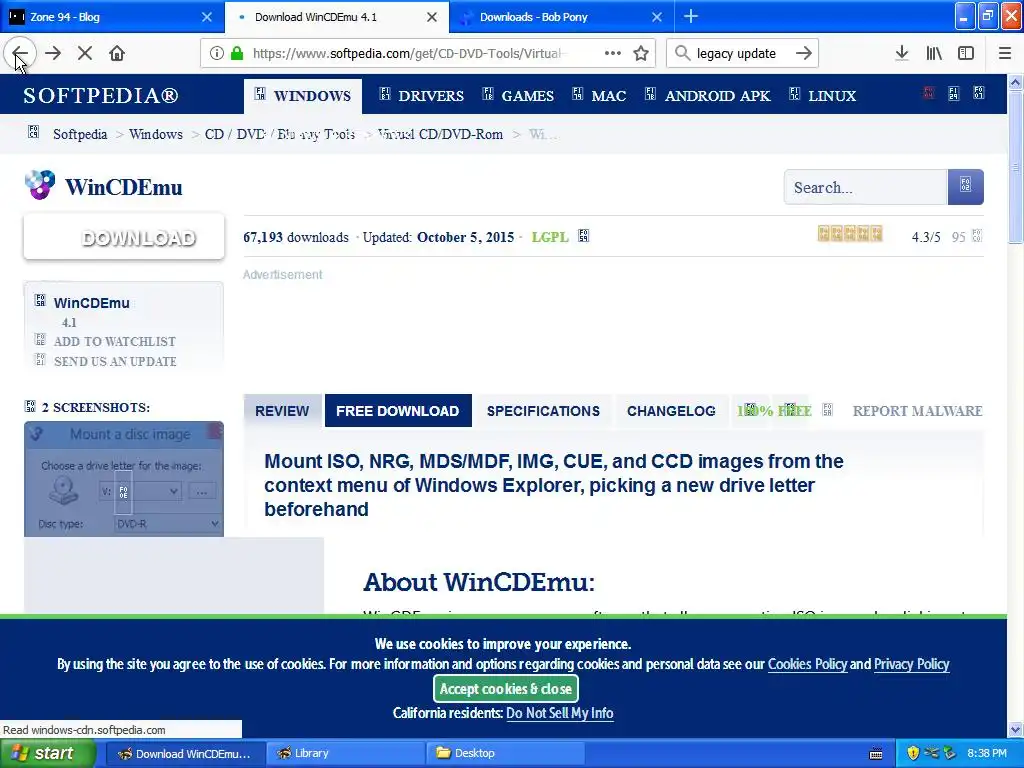Click the Softpedia breadcrumb link
The width and height of the screenshot is (1024, 768).
(80, 134)
